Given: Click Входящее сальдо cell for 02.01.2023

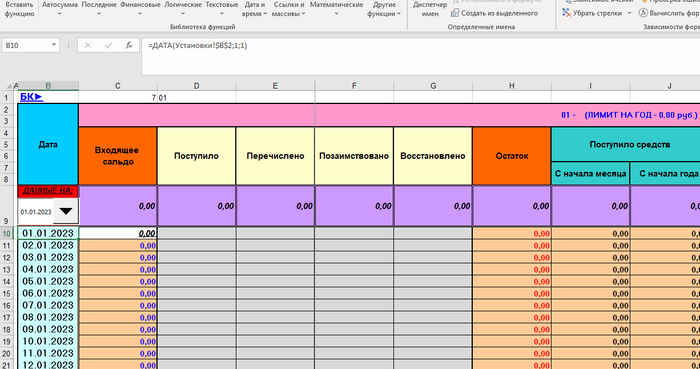Looking at the screenshot, I should pos(118,245).
